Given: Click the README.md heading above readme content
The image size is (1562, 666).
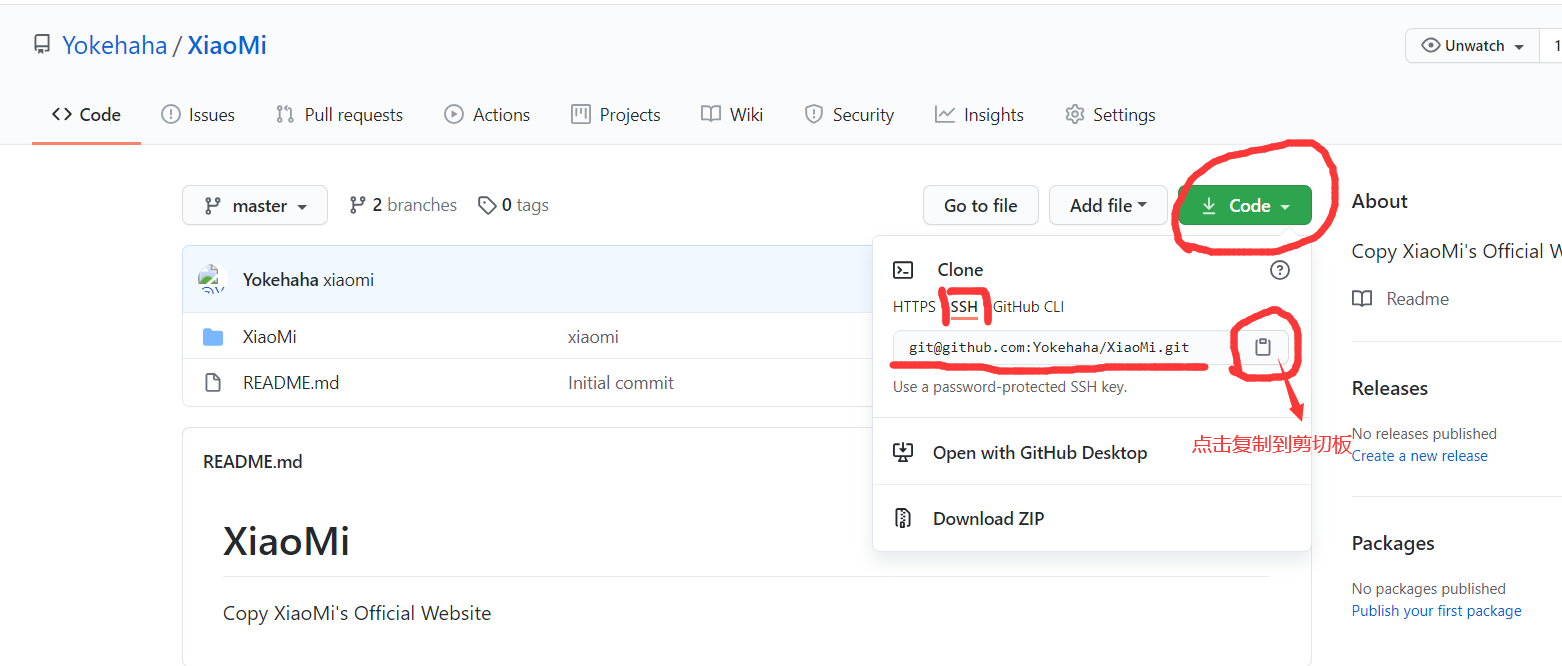Looking at the screenshot, I should [253, 462].
